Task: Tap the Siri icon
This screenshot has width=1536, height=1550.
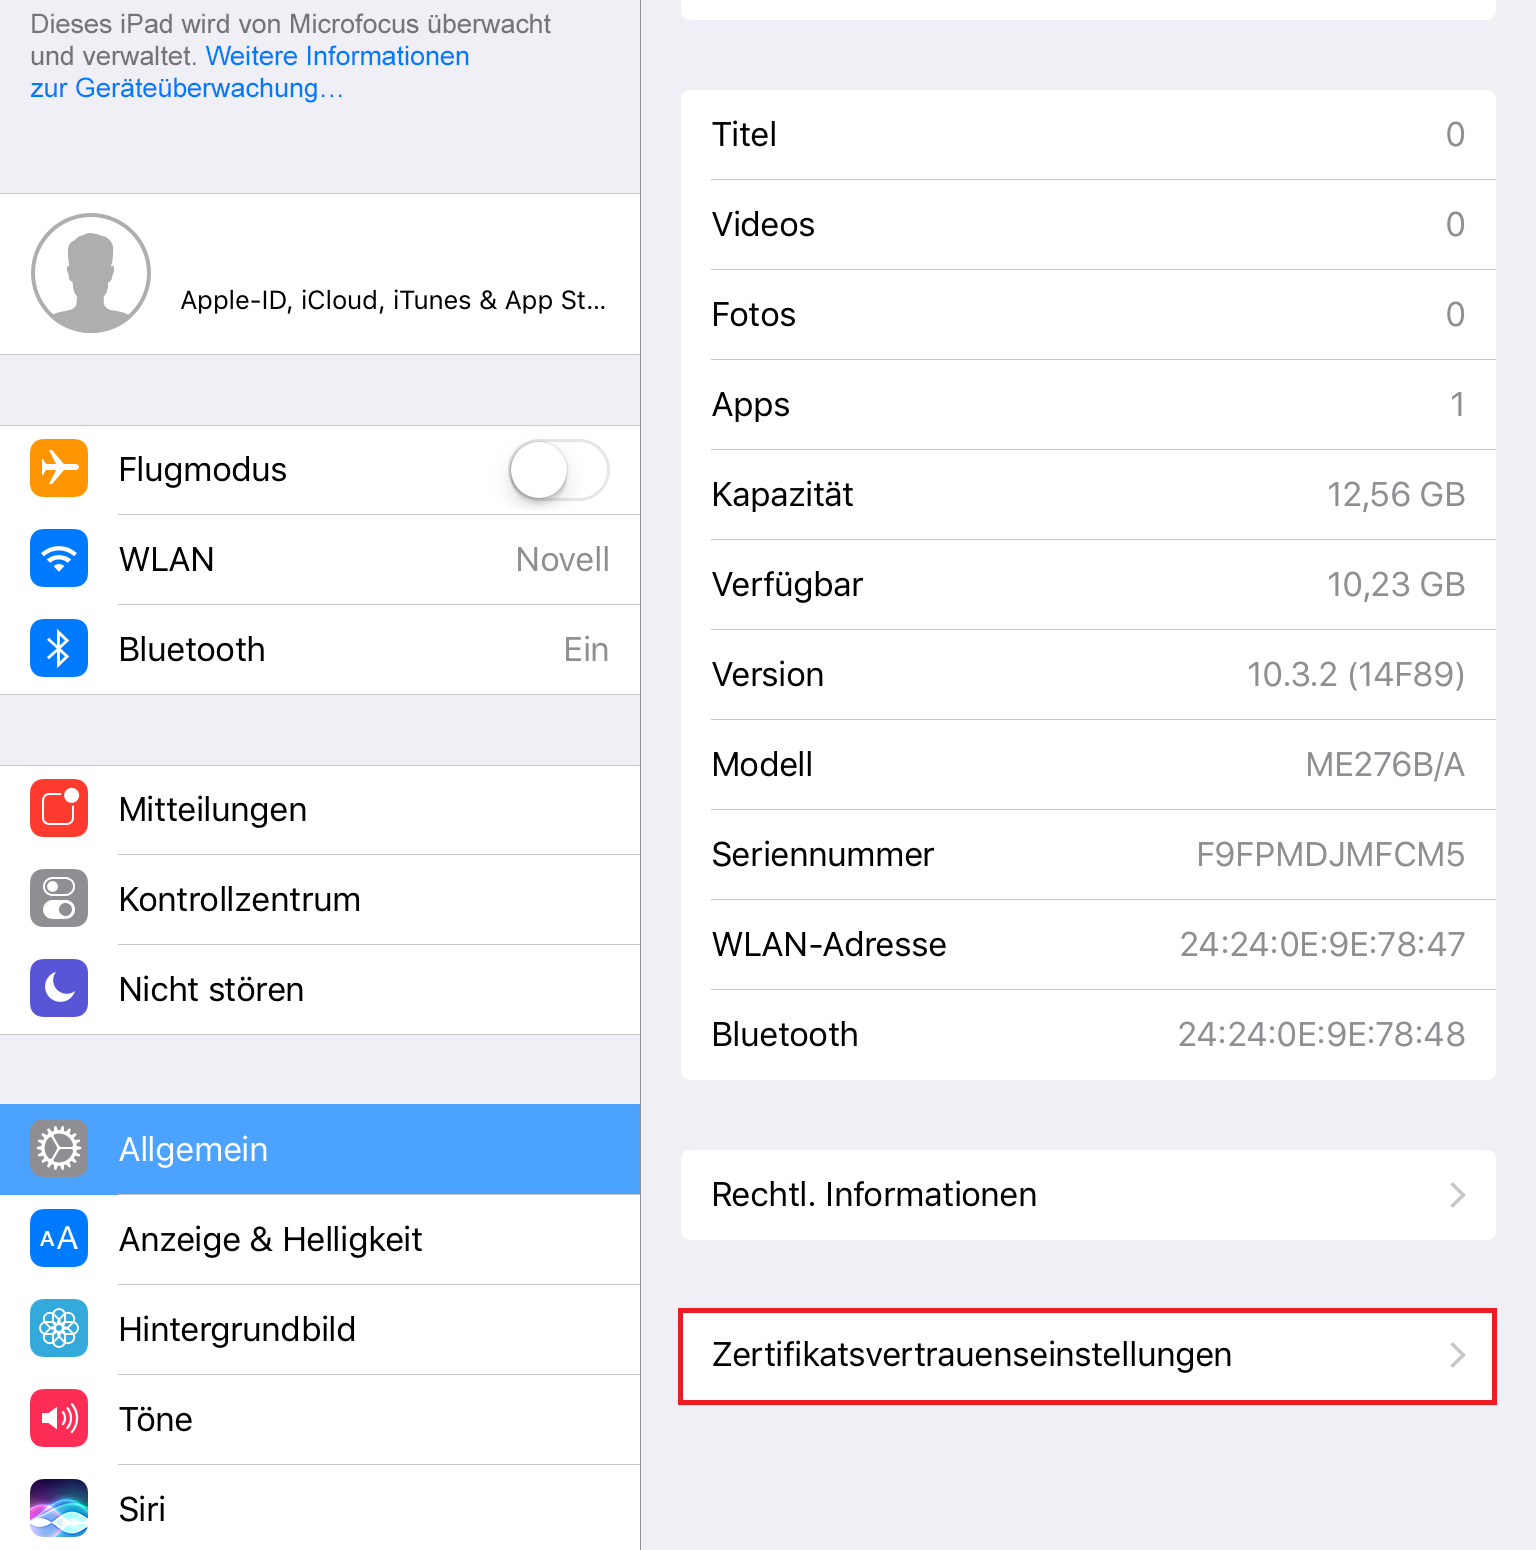Action: 59,1508
